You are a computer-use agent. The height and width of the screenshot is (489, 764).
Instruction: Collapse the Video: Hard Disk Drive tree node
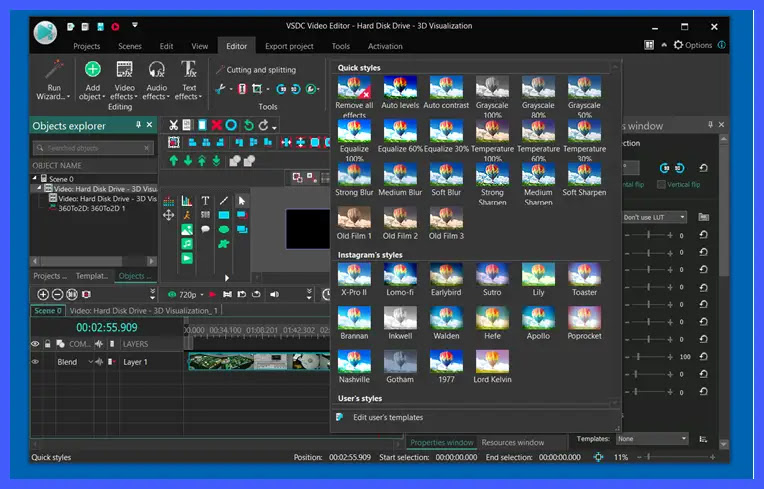39,188
